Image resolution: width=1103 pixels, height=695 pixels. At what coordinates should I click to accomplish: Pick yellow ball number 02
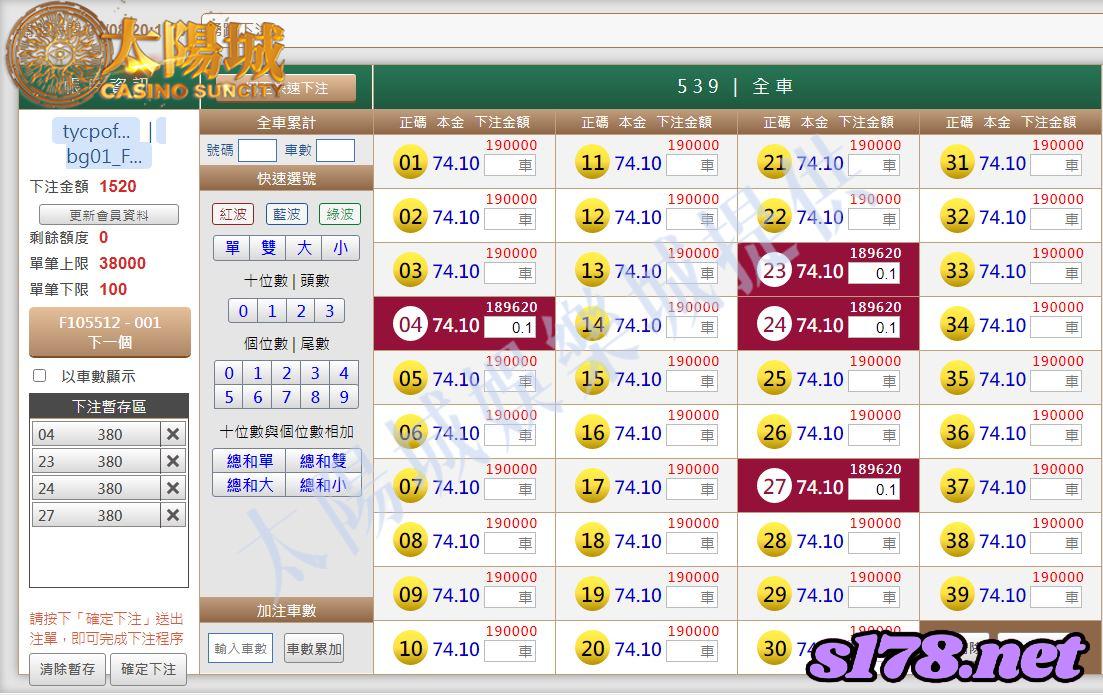[410, 217]
